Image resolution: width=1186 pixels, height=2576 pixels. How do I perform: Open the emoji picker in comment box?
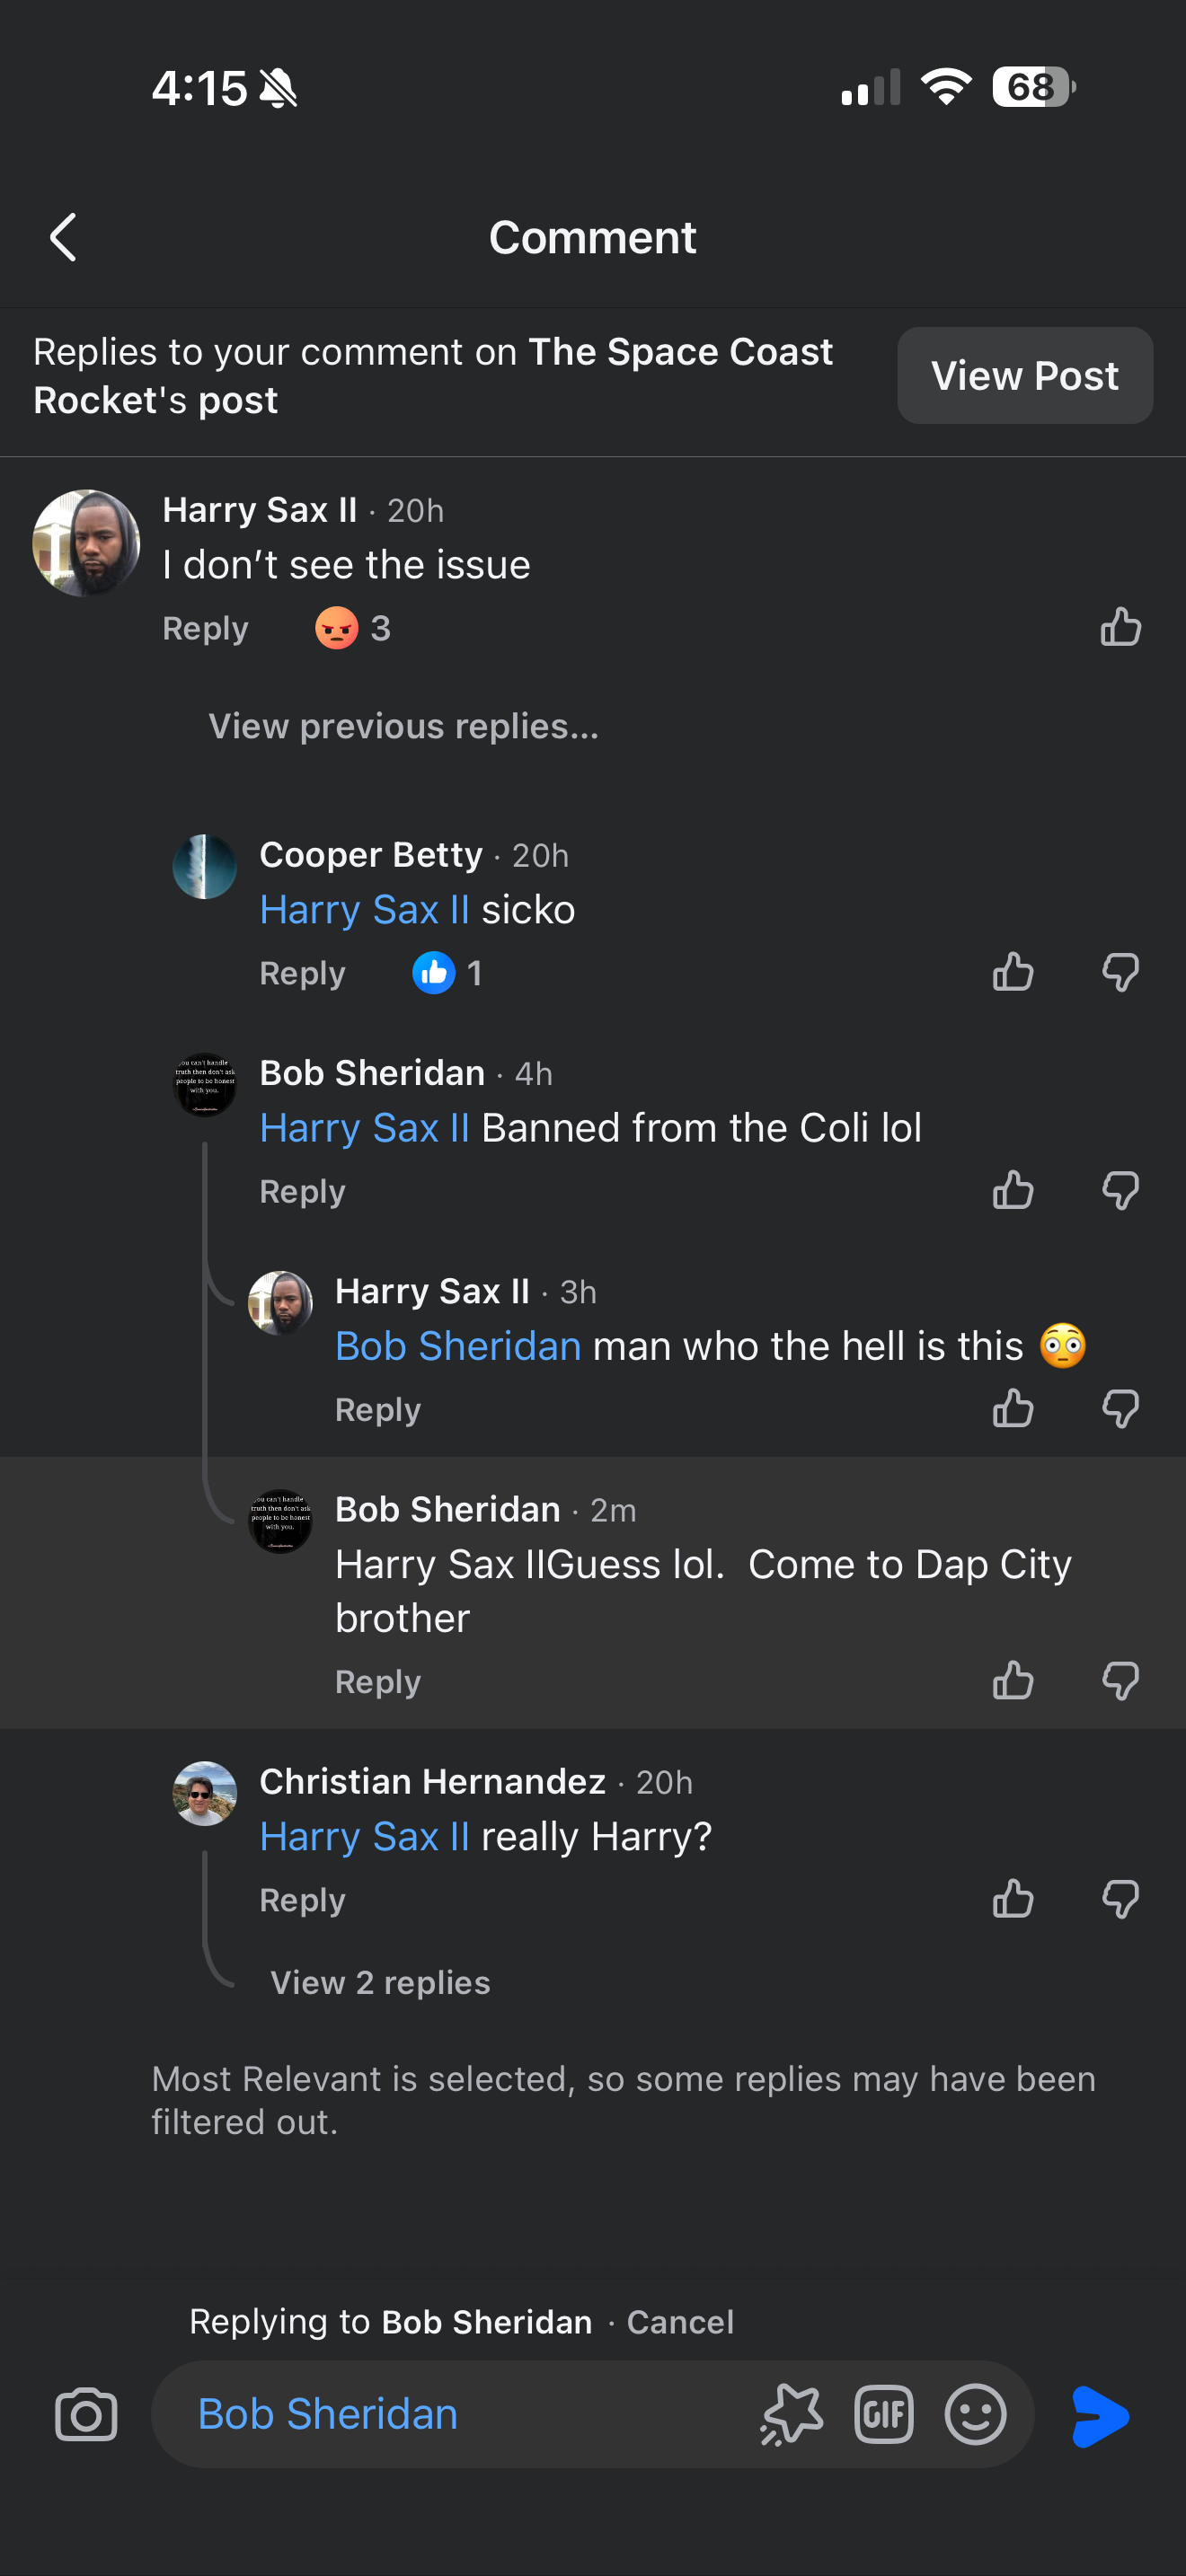[x=975, y=2415]
